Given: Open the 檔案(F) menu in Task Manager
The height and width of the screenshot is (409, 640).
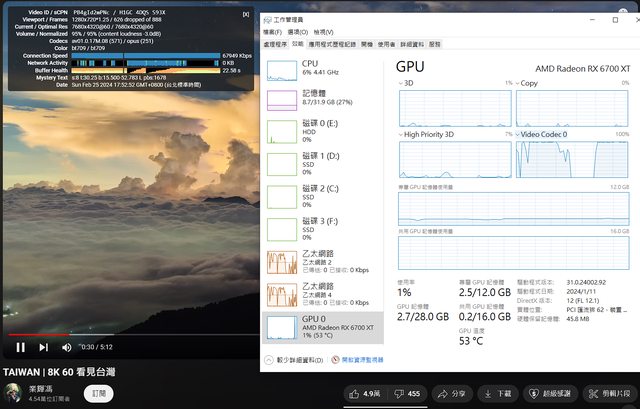Looking at the screenshot, I should tap(273, 32).
